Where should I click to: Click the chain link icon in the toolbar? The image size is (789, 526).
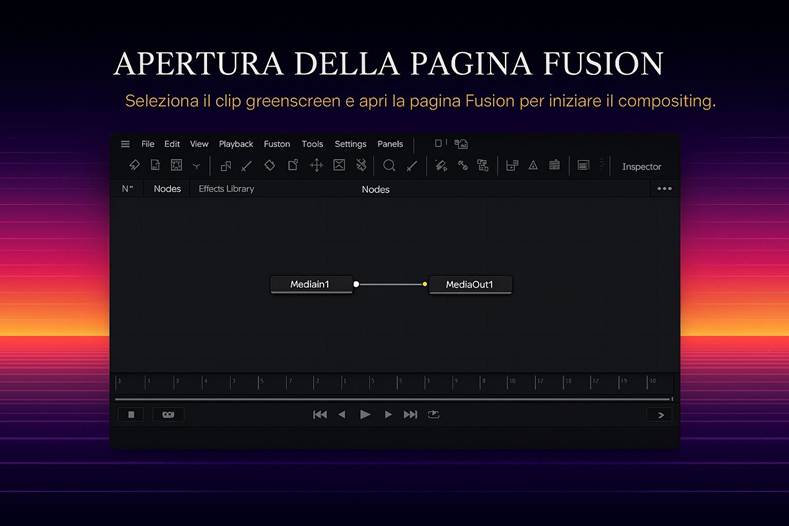(463, 166)
